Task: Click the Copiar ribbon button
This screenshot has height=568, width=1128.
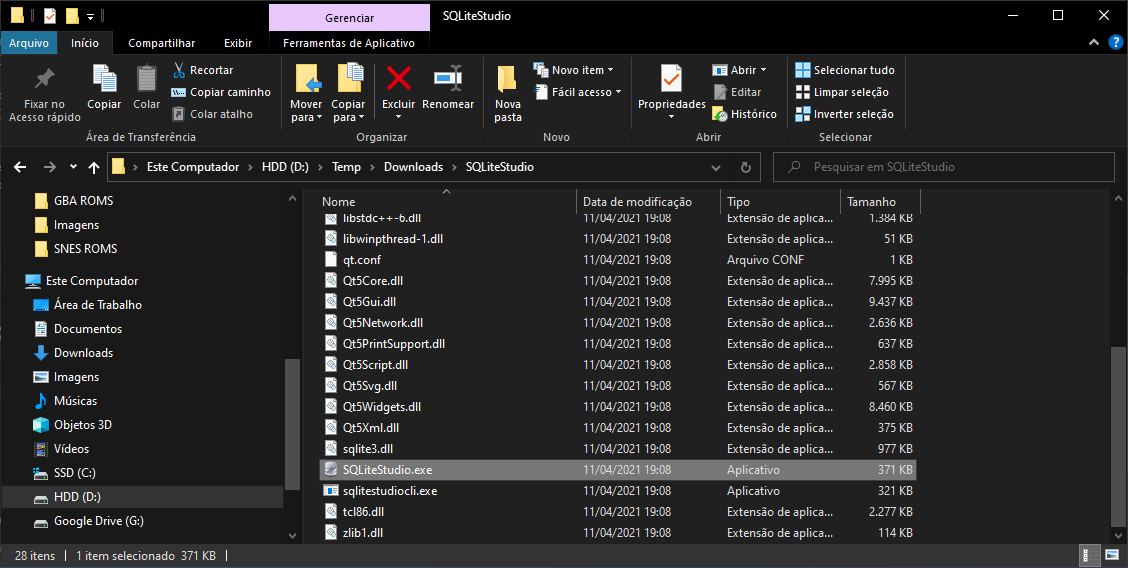Action: (104, 88)
